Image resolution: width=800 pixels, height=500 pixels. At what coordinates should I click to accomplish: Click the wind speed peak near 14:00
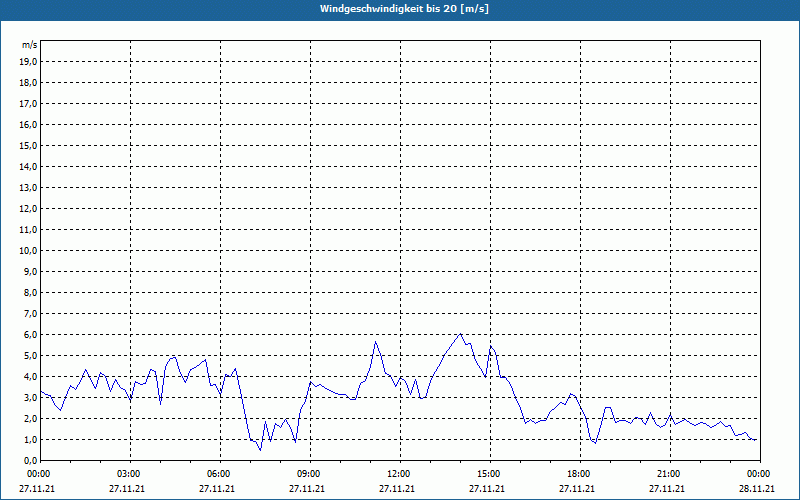[x=461, y=334]
